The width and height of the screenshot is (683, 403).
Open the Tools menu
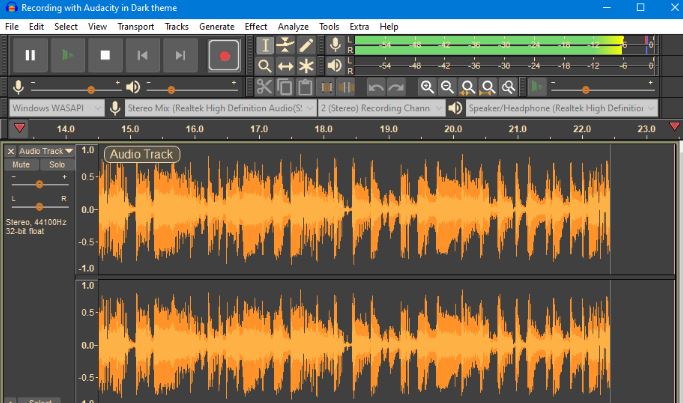click(x=329, y=27)
